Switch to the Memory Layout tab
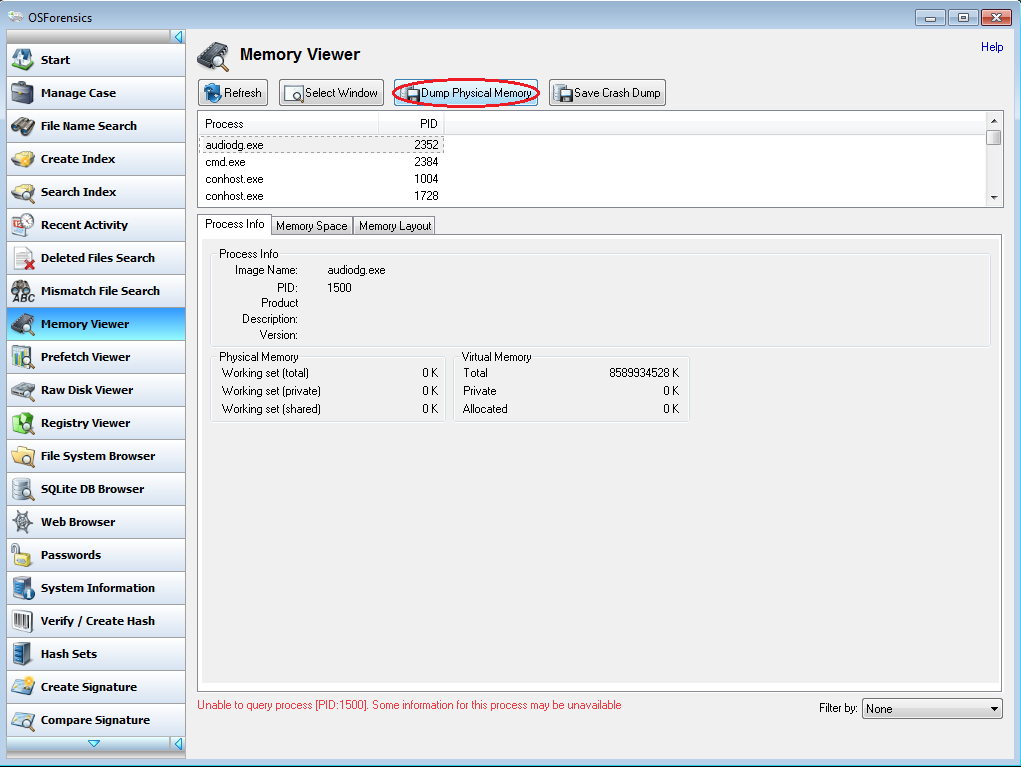Screen dimensions: 1021x767 click(x=395, y=226)
